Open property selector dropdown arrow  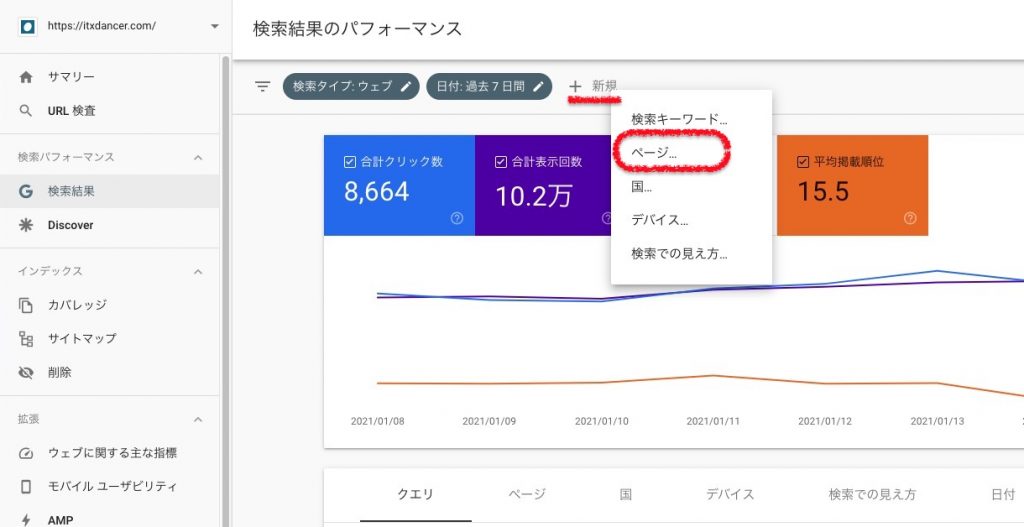[x=214, y=27]
